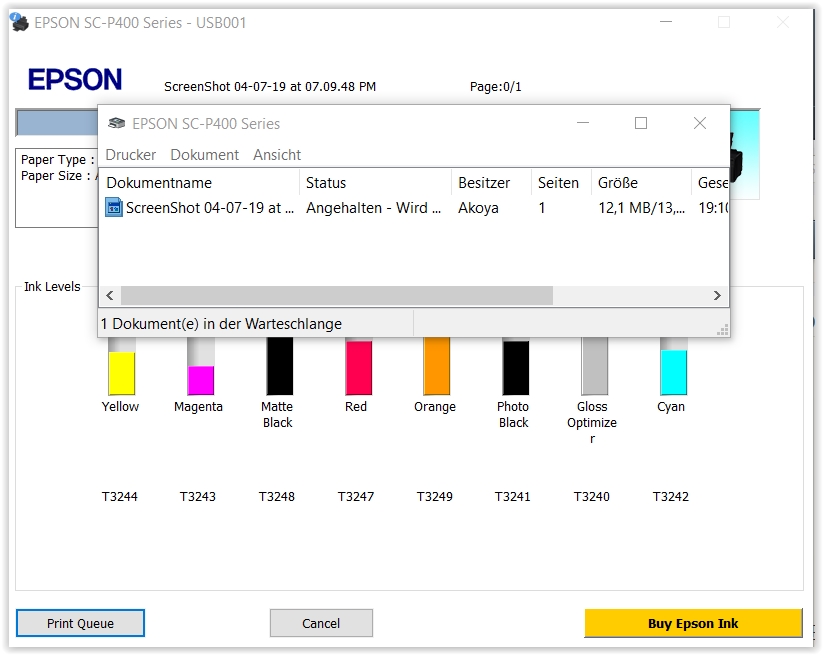Click the Gloss Optimizer cartridge indicator
Viewport: 823px width, 655px height.
point(594,366)
